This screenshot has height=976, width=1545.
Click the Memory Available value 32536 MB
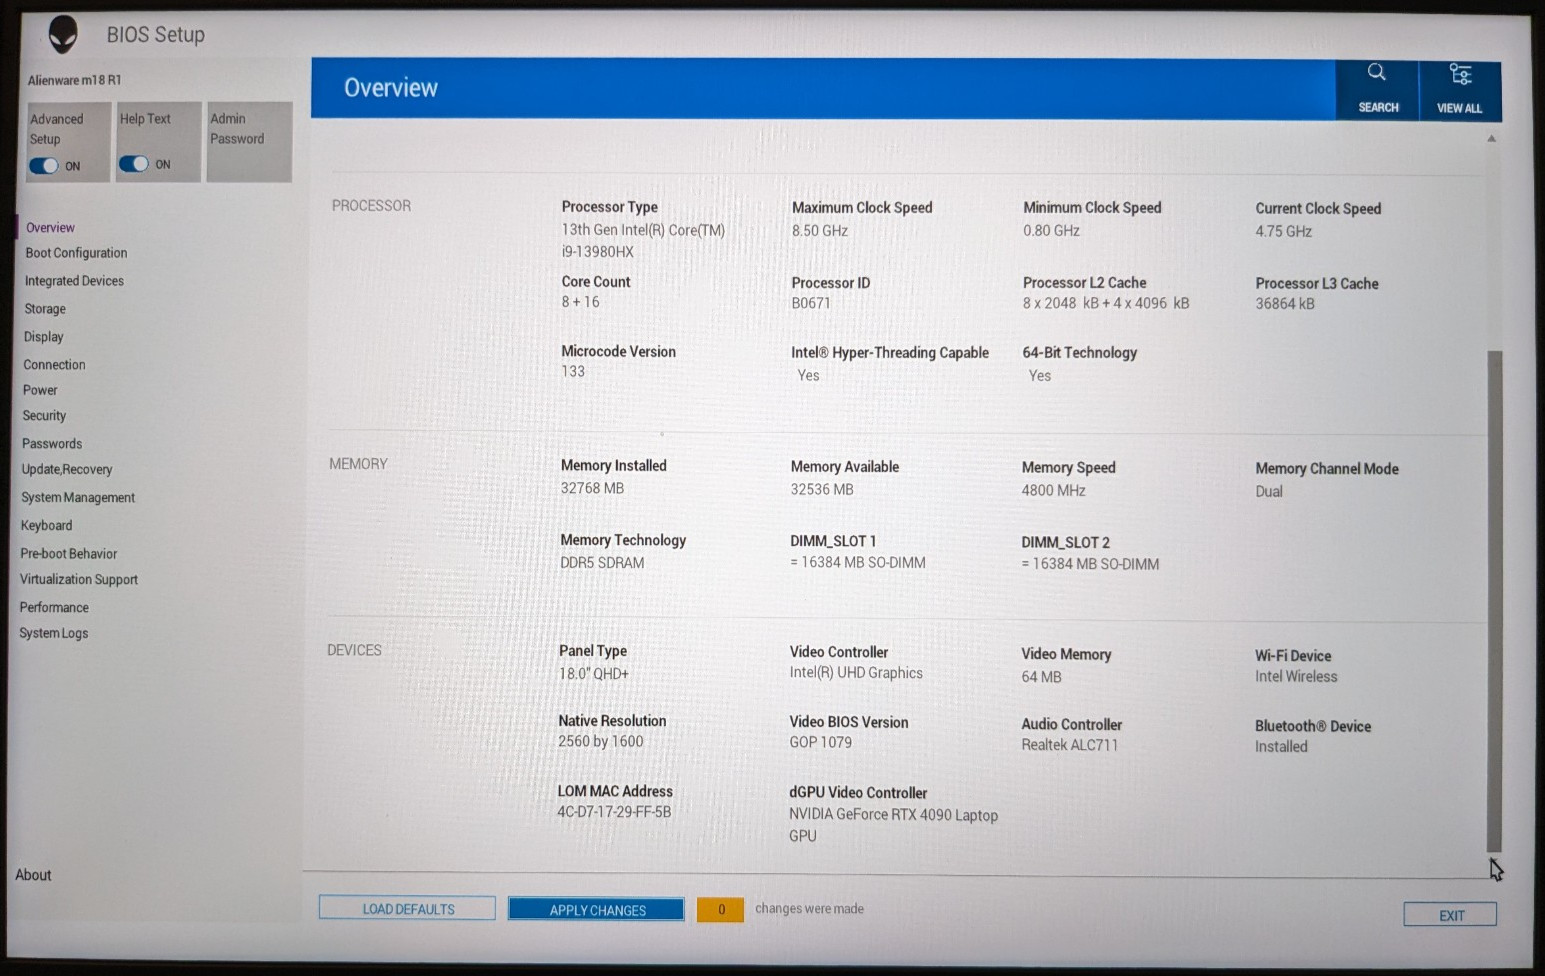[x=822, y=489]
